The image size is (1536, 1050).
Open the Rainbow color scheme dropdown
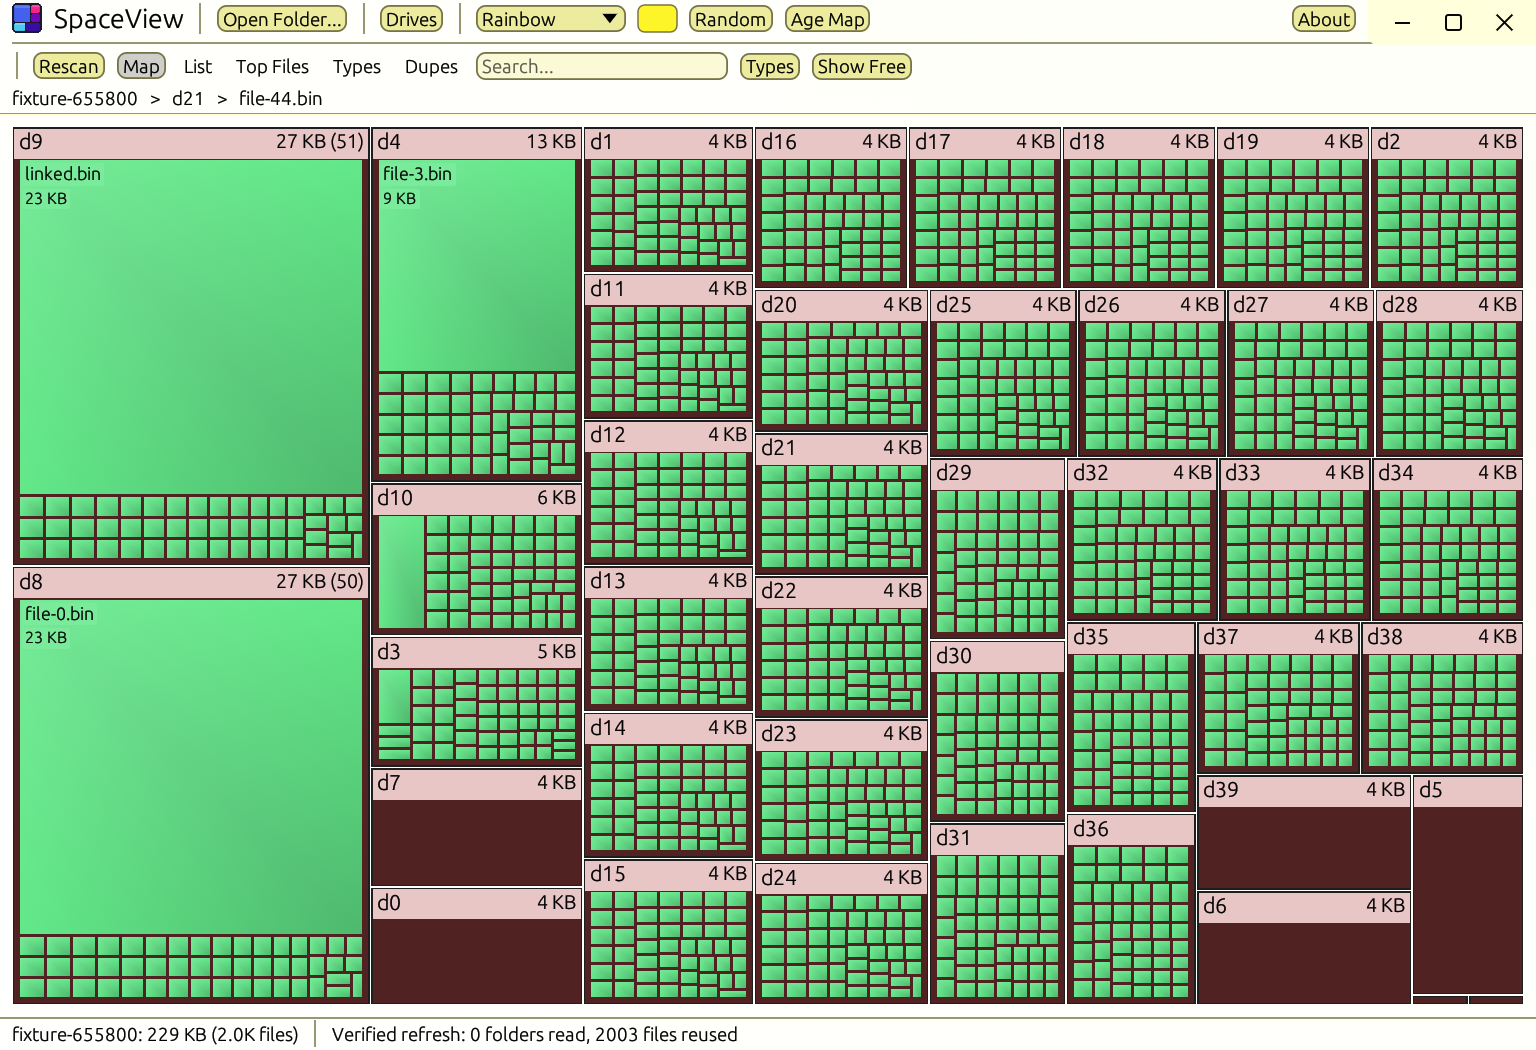[550, 19]
